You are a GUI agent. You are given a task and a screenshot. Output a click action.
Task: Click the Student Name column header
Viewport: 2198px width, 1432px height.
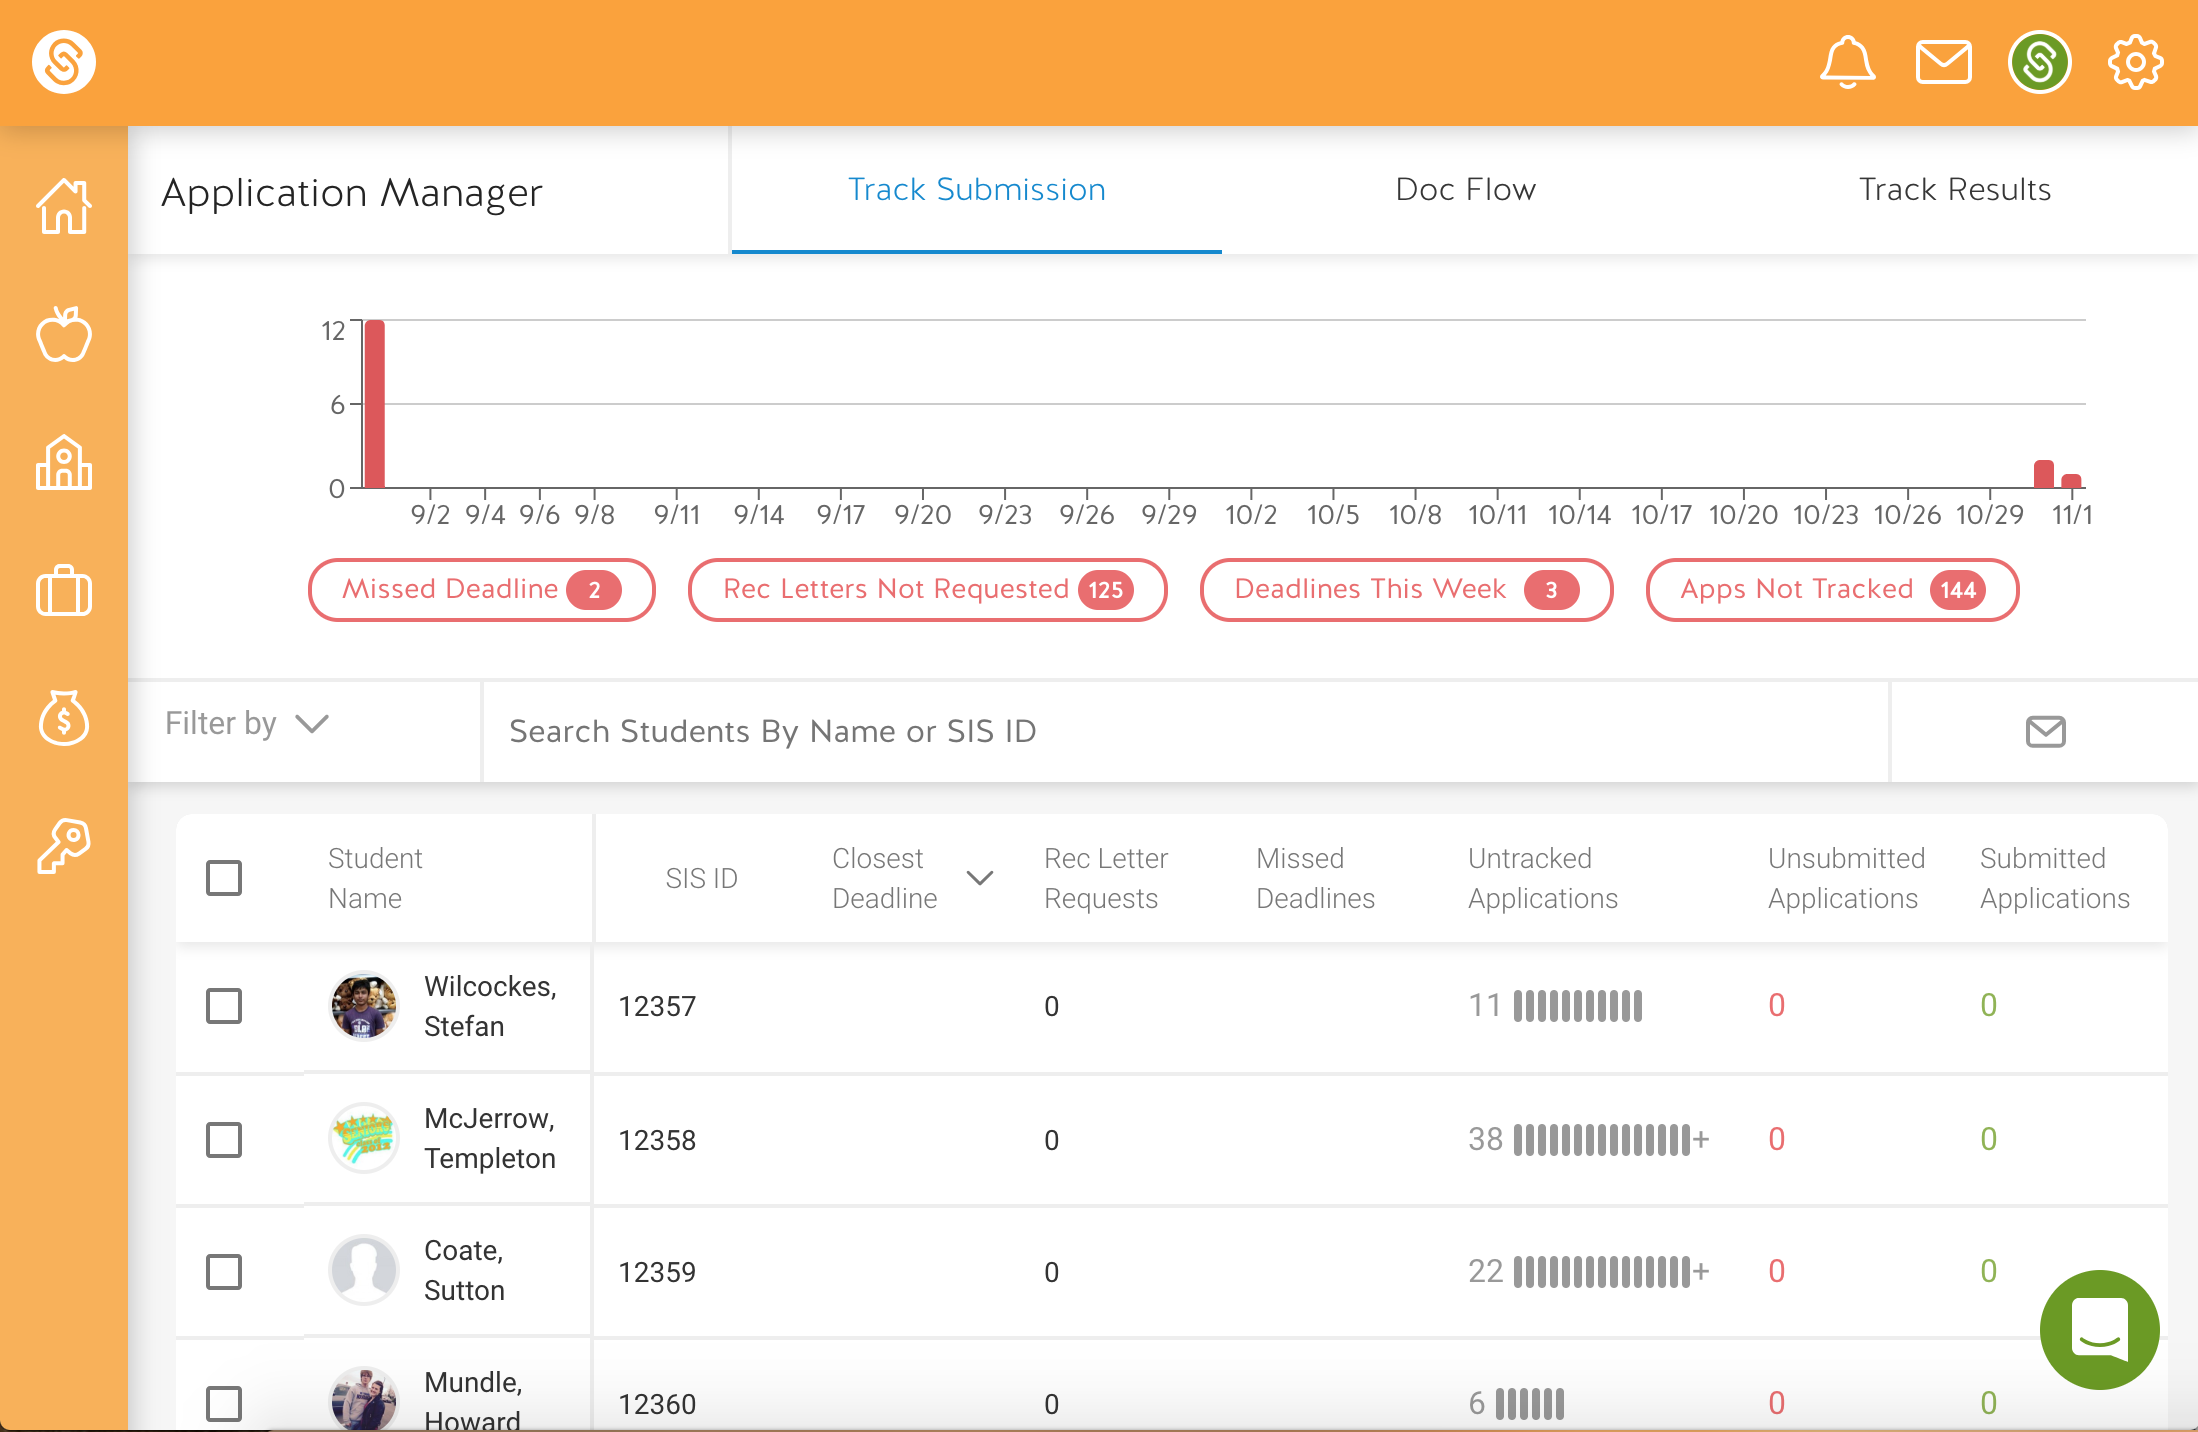pyautogui.click(x=375, y=878)
